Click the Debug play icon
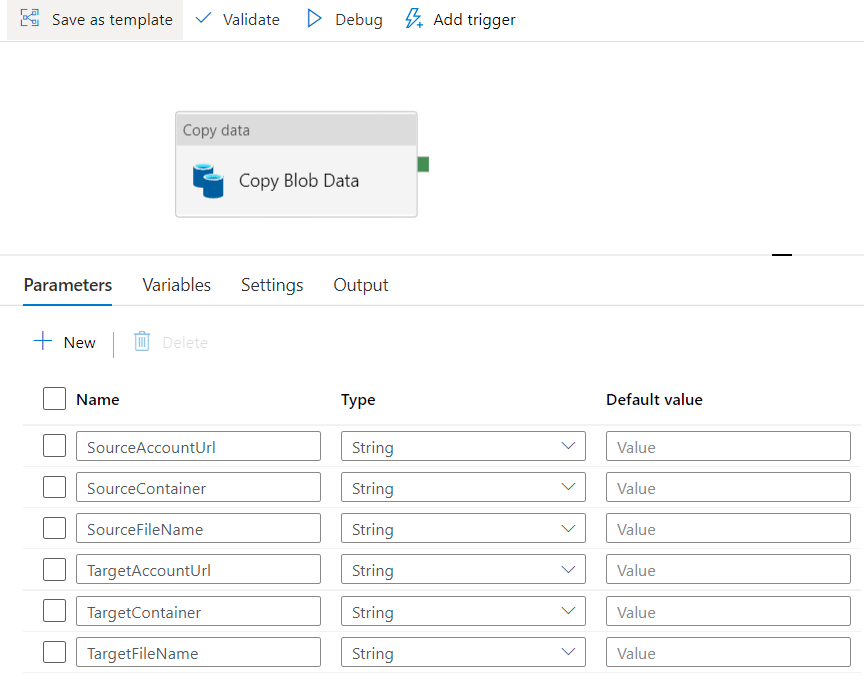The width and height of the screenshot is (864, 690). 314,19
